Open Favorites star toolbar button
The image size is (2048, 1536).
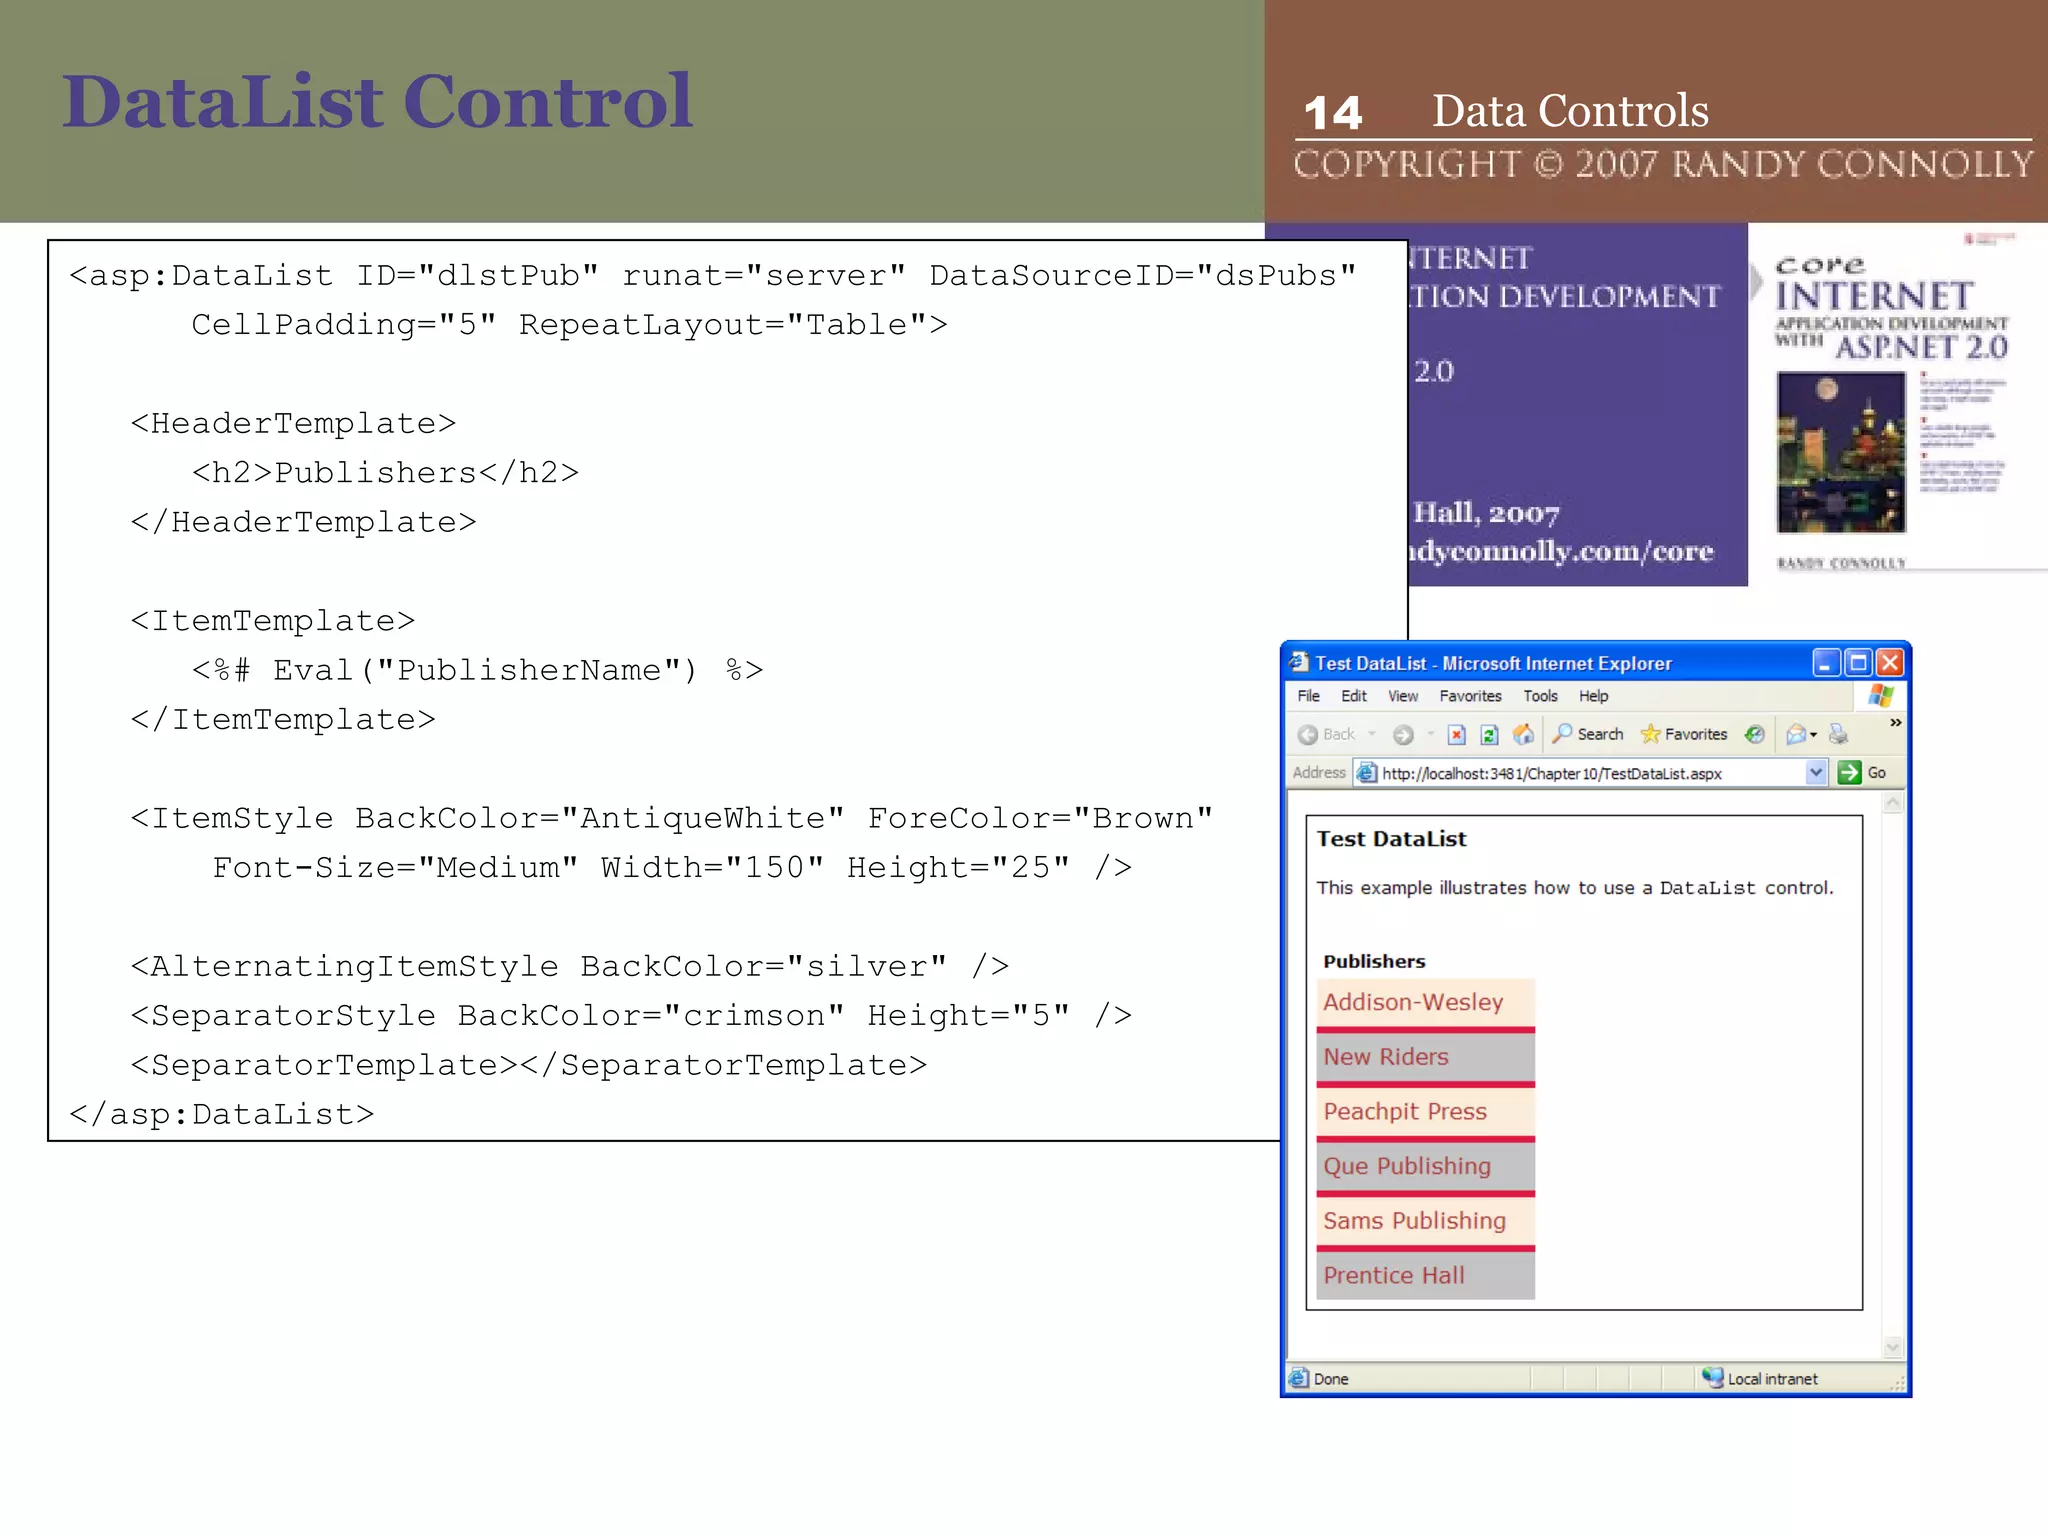click(x=1684, y=734)
